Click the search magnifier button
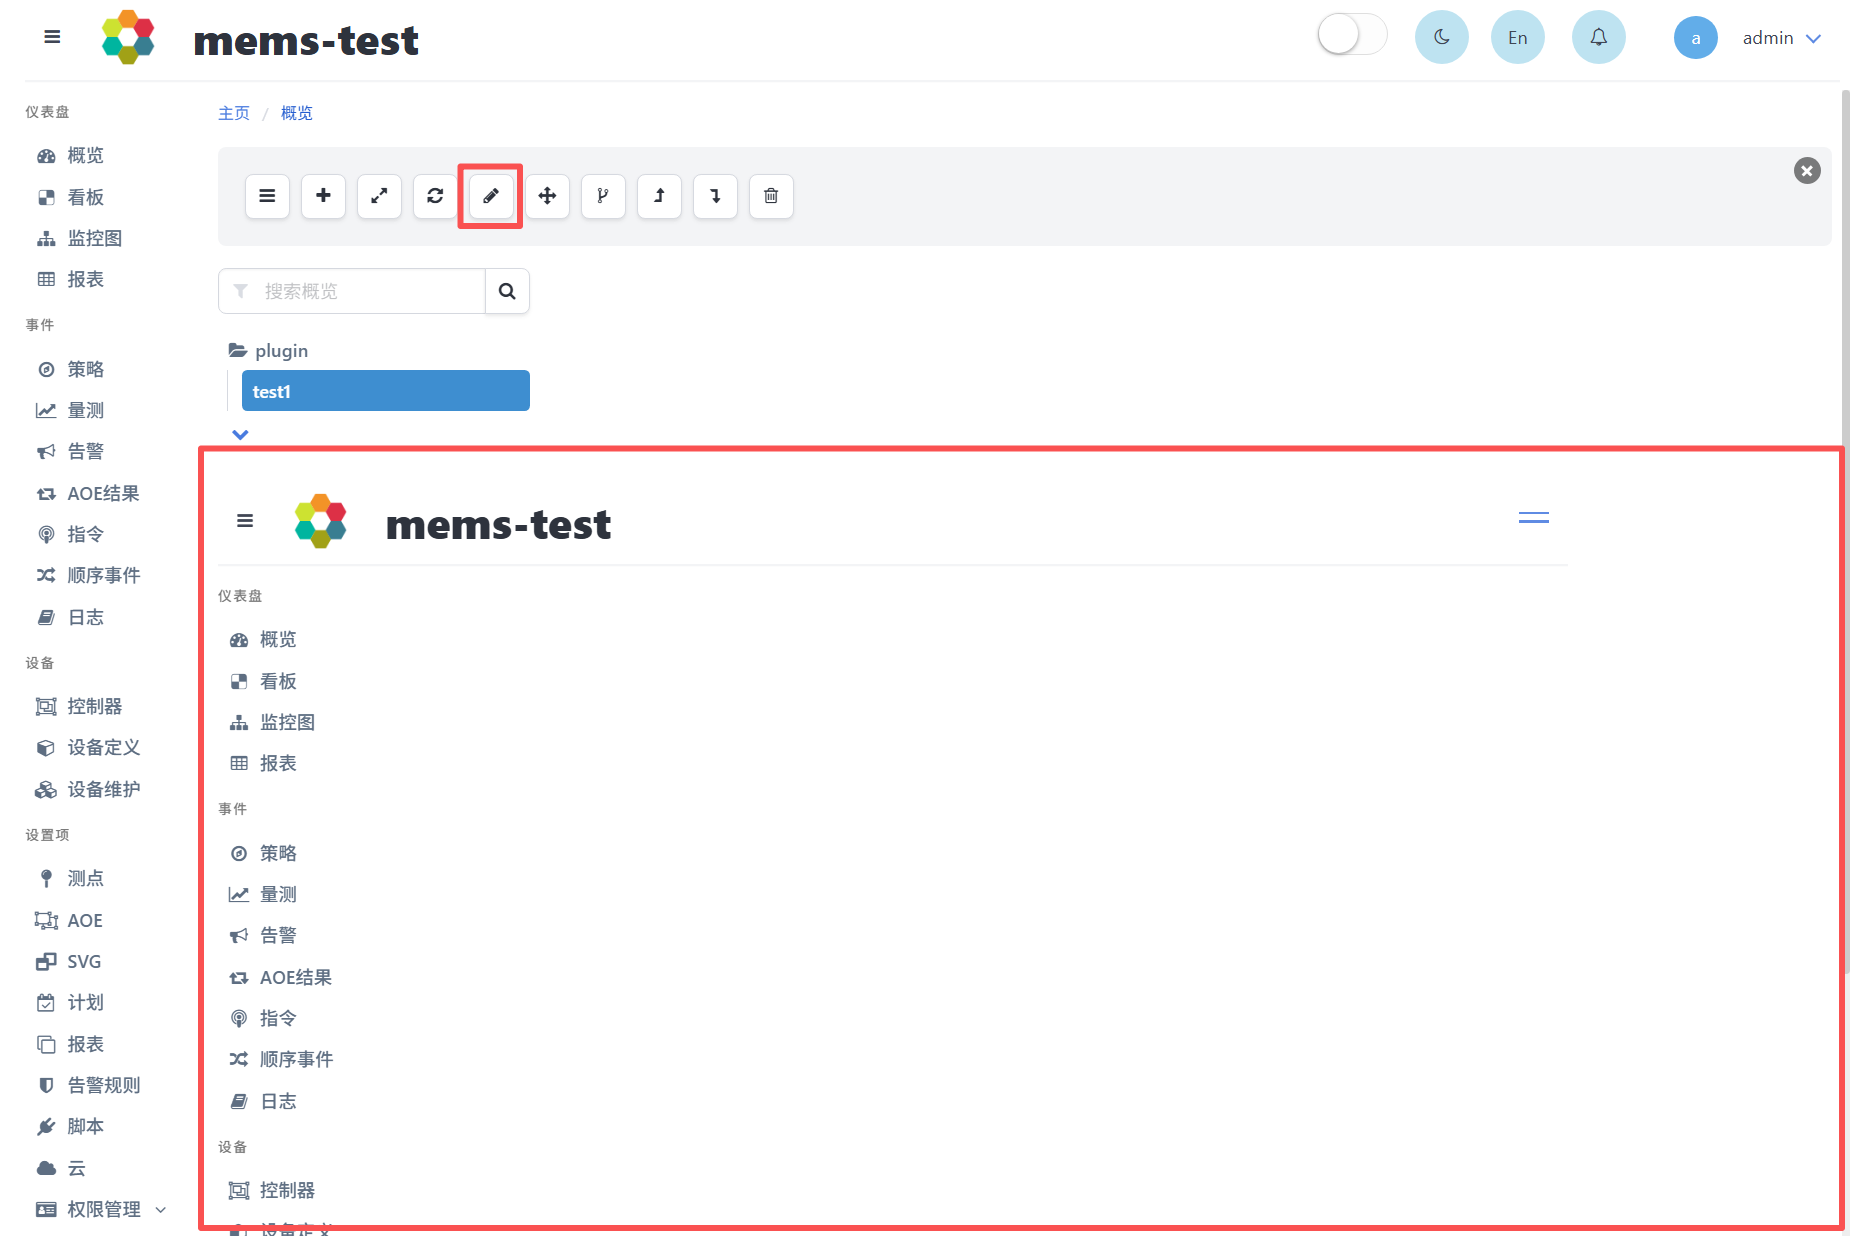1860x1236 pixels. point(507,291)
